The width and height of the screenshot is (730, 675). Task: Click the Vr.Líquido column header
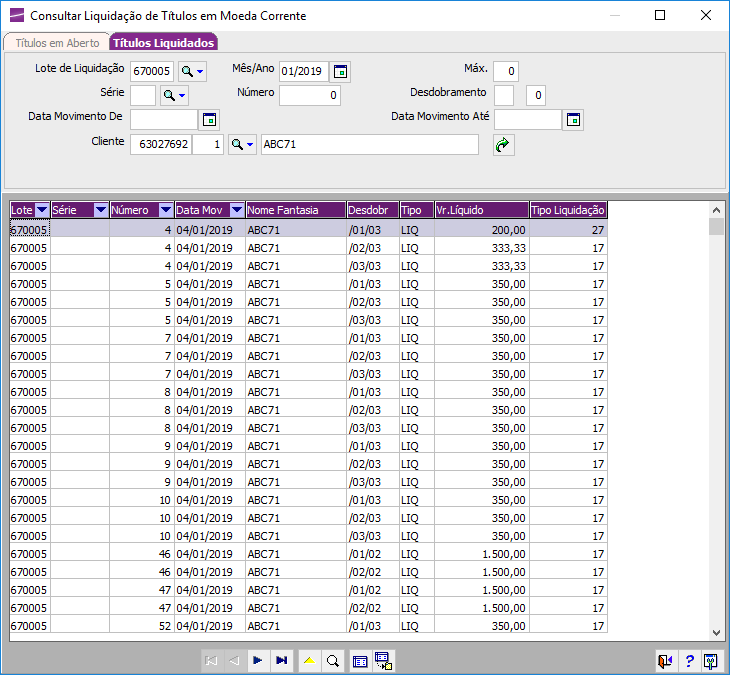pos(481,210)
